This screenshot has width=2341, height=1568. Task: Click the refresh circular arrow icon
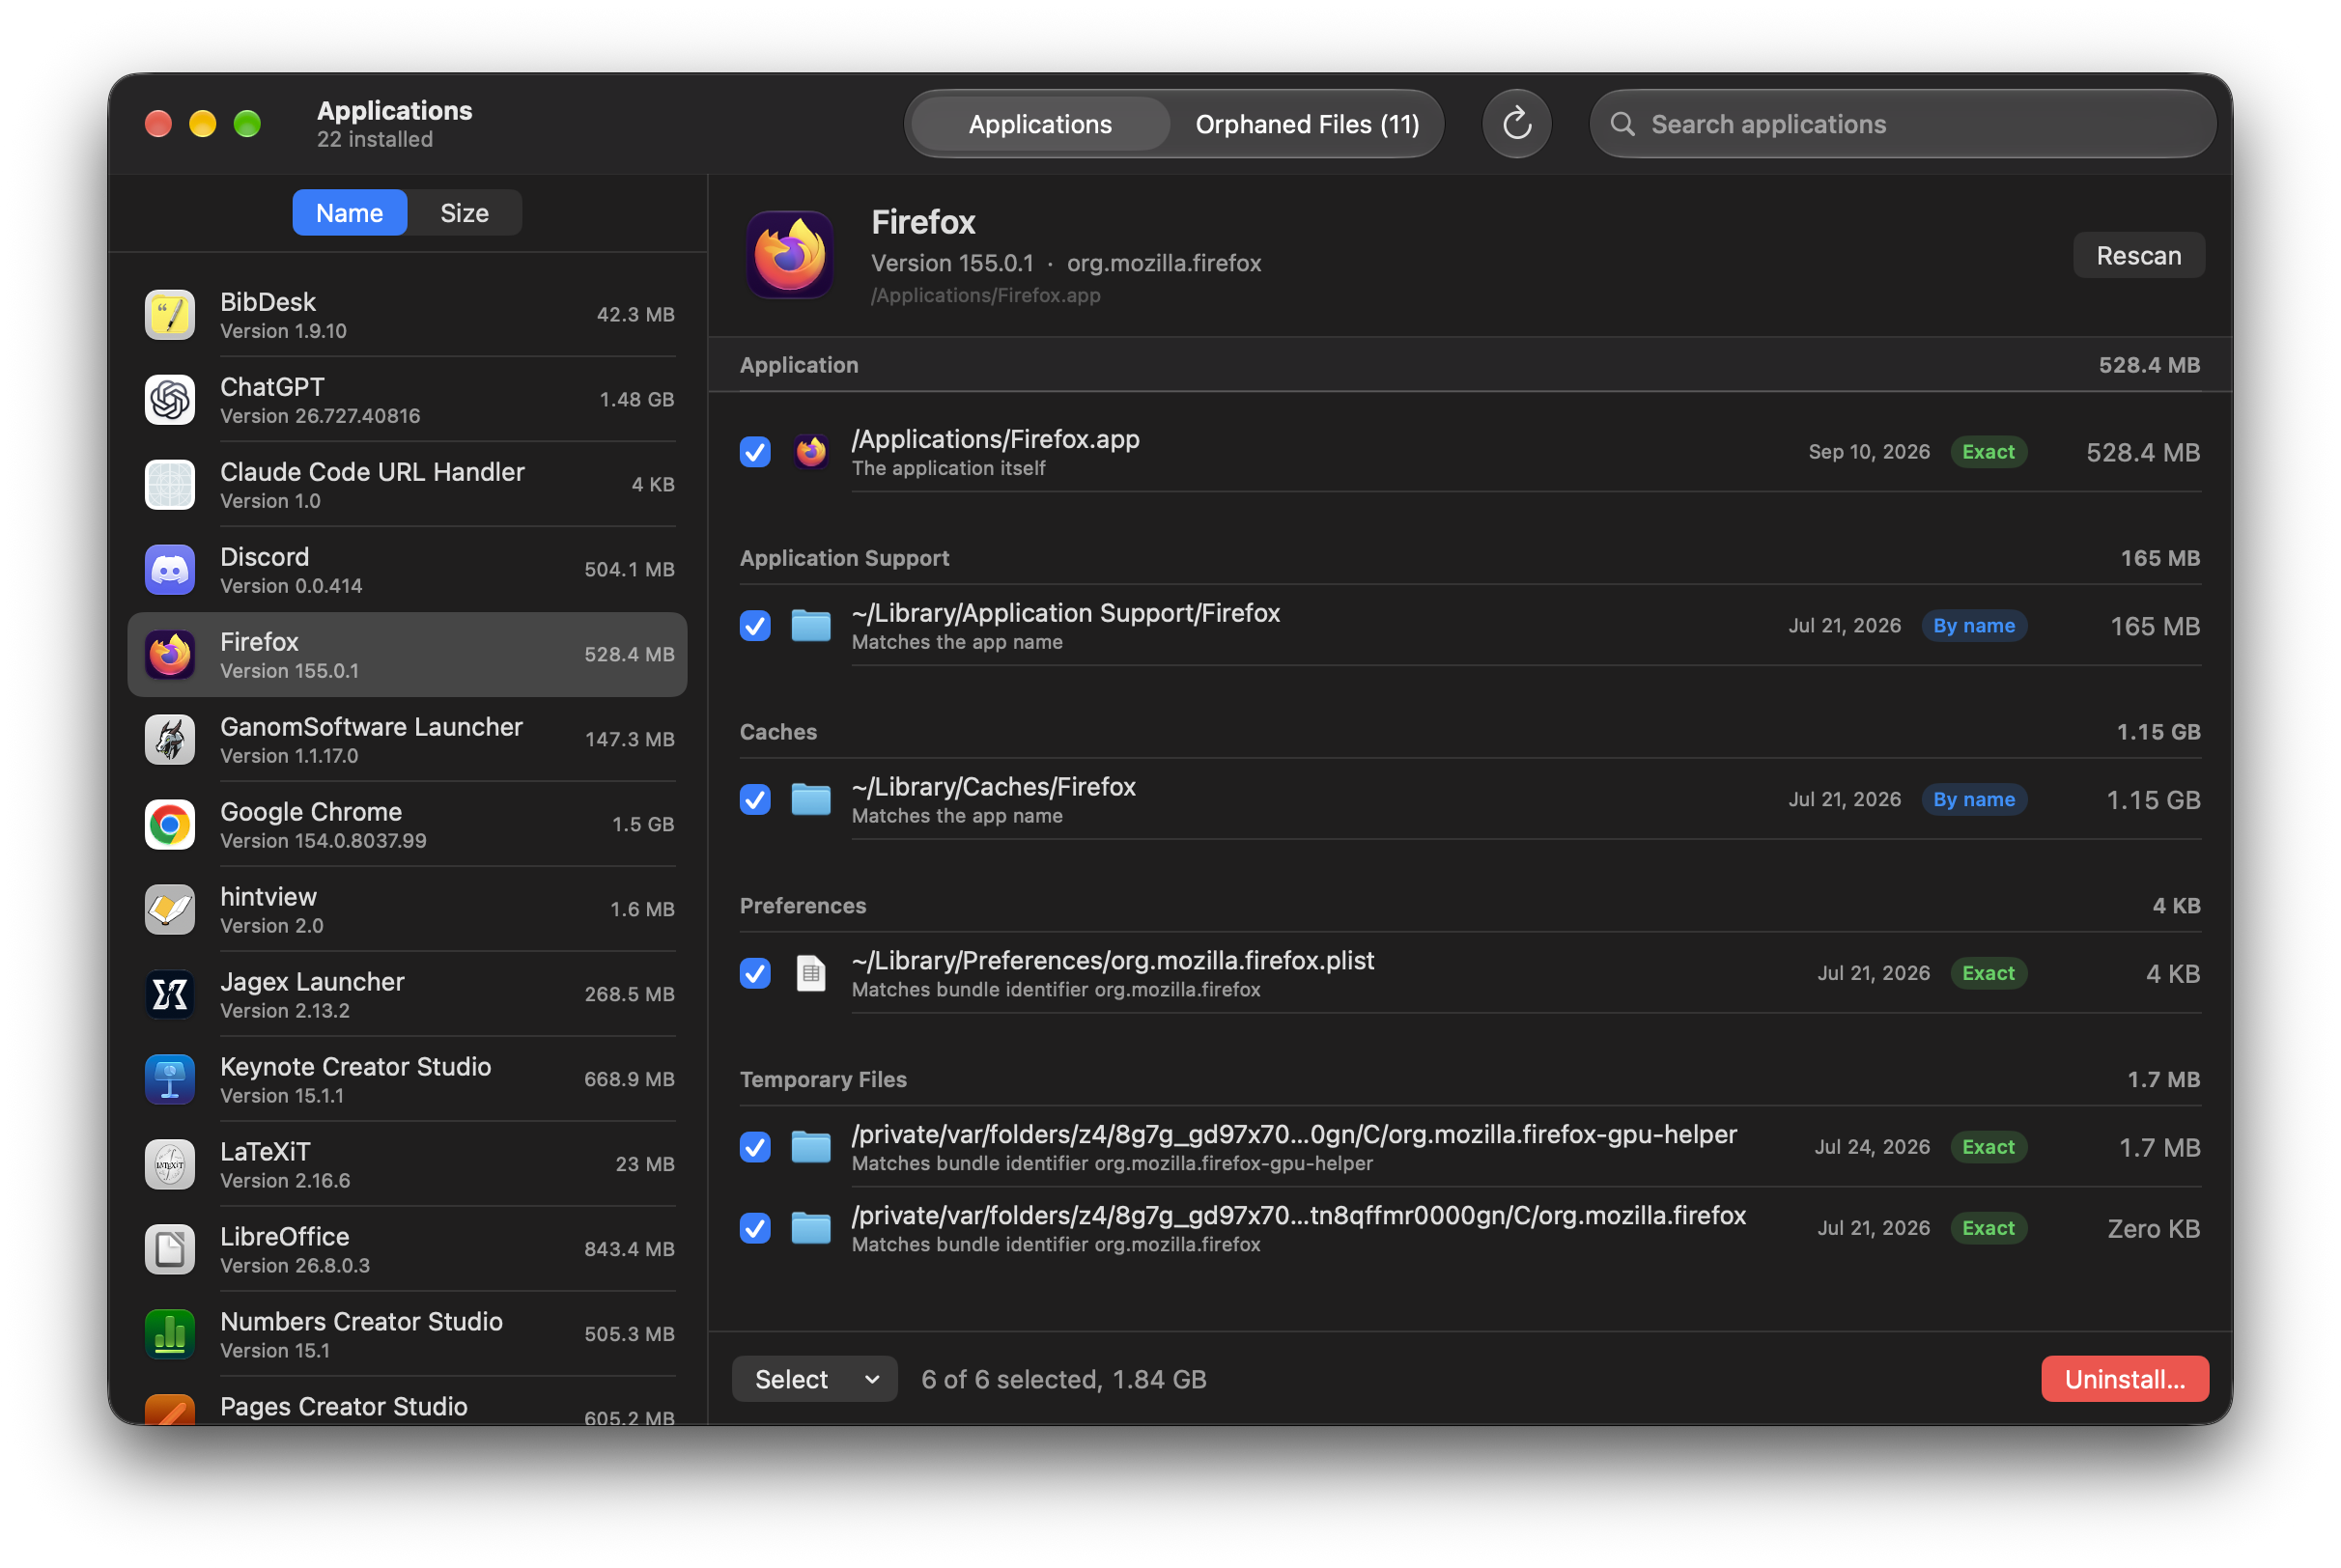1517,124
